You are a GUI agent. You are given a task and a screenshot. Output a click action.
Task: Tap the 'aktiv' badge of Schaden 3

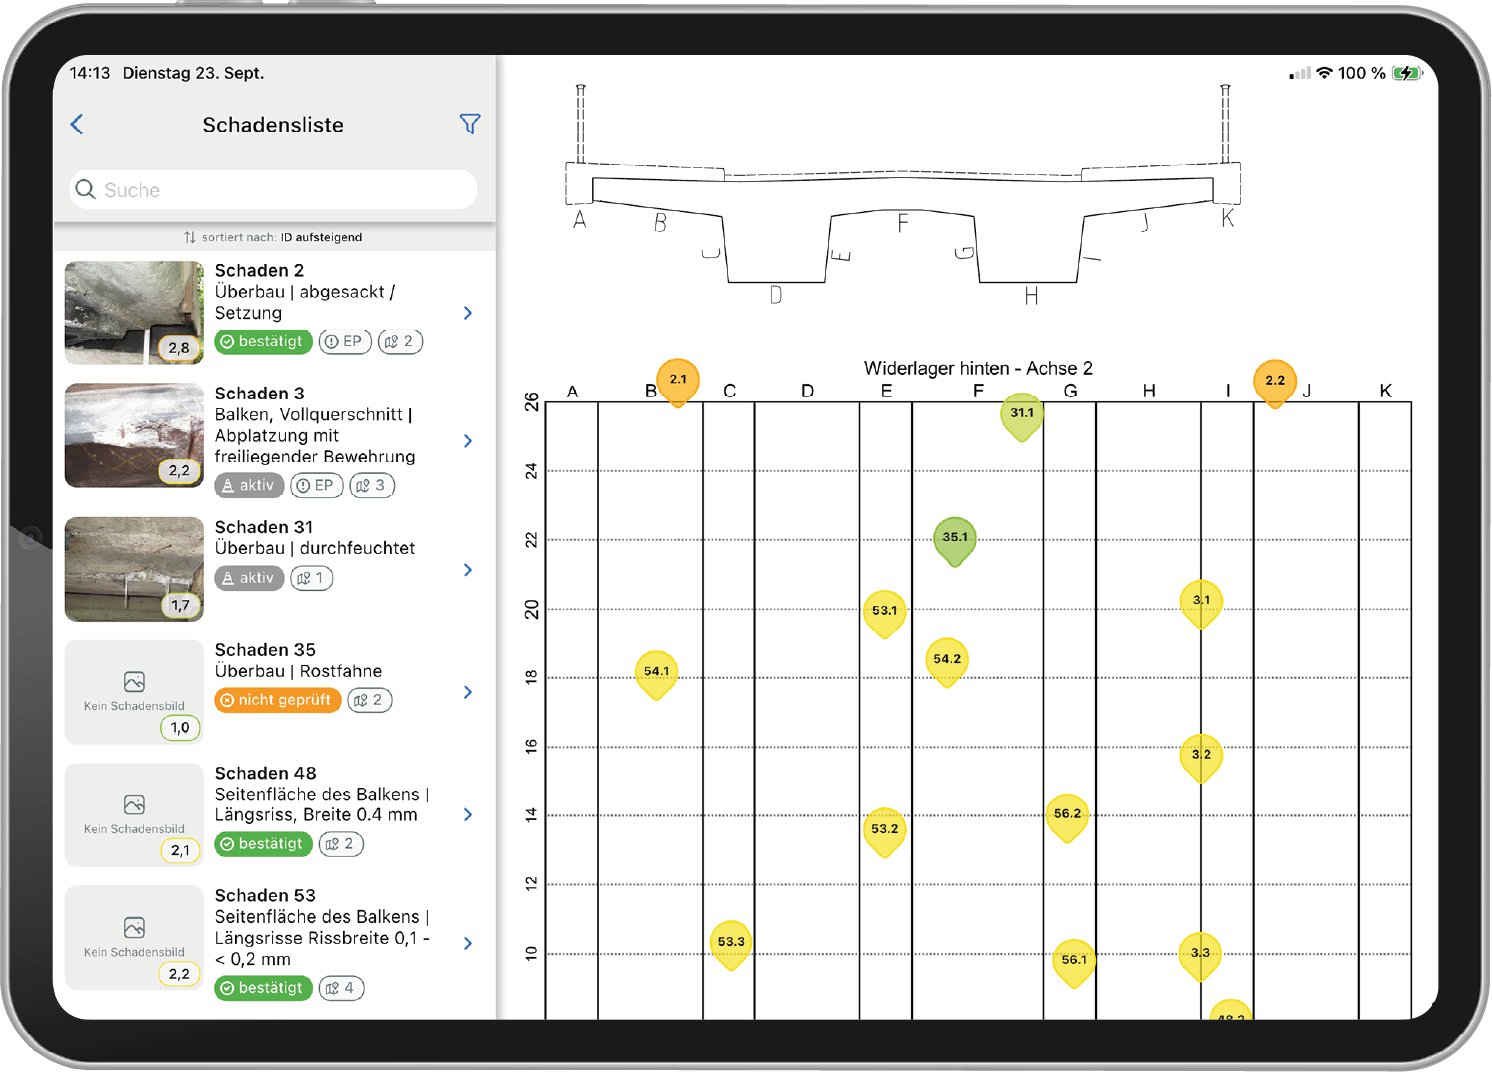point(249,486)
